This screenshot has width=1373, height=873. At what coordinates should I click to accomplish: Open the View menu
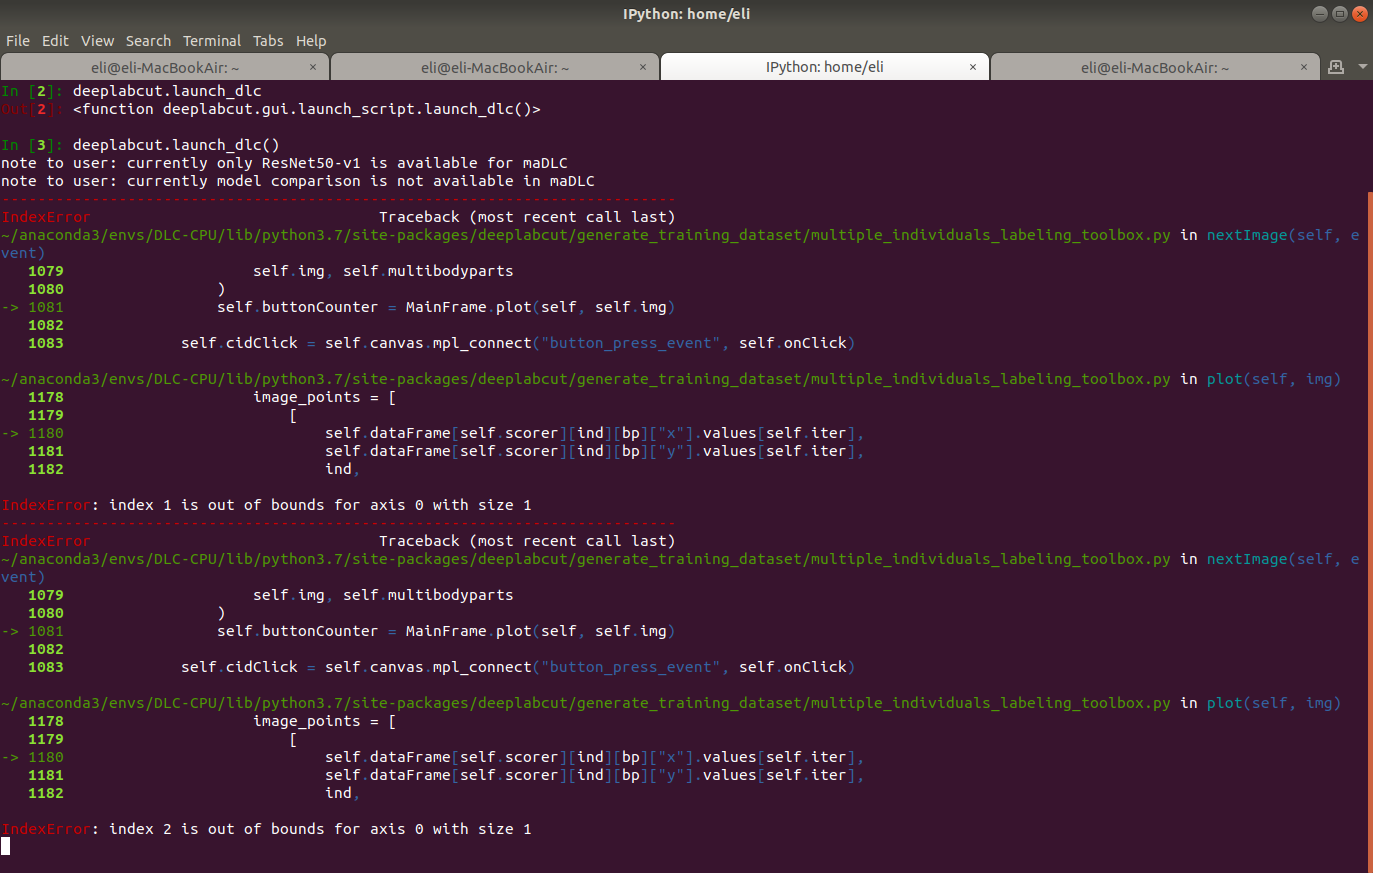point(97,40)
